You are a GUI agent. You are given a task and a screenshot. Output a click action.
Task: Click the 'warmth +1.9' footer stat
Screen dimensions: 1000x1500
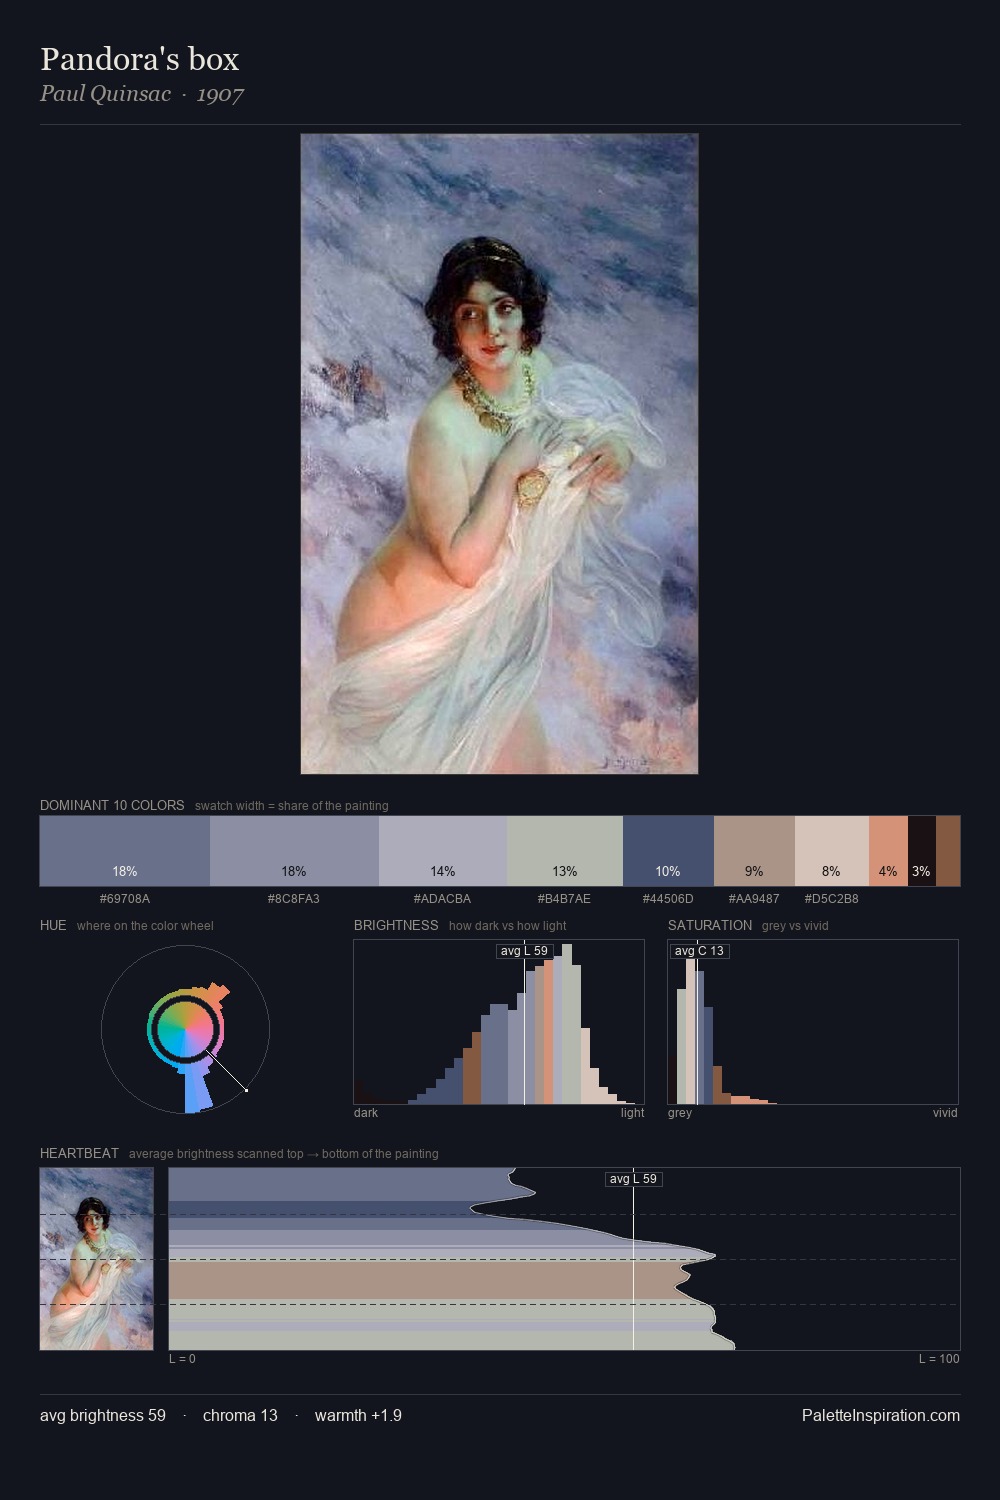pos(358,1415)
